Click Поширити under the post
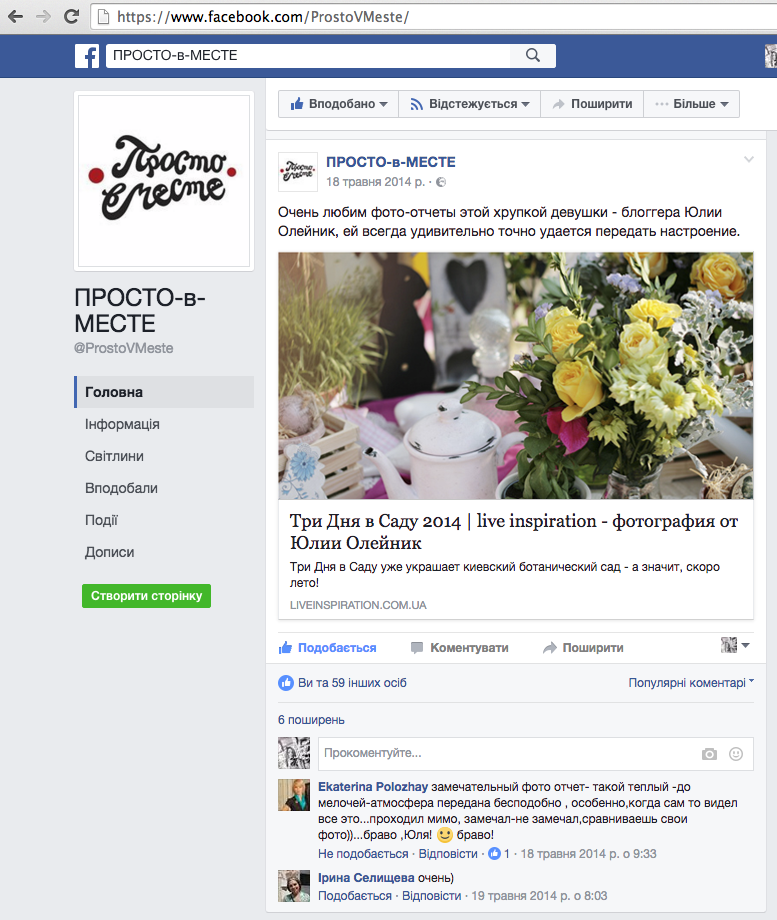This screenshot has width=777, height=920. pyautogui.click(x=583, y=648)
